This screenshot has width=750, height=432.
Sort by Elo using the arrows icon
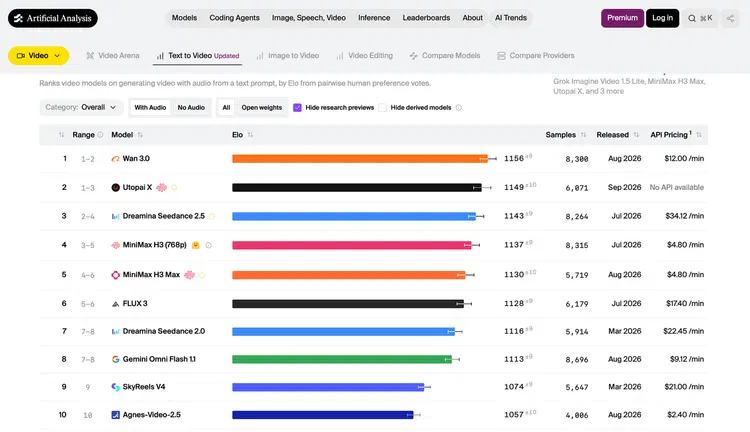coord(250,135)
